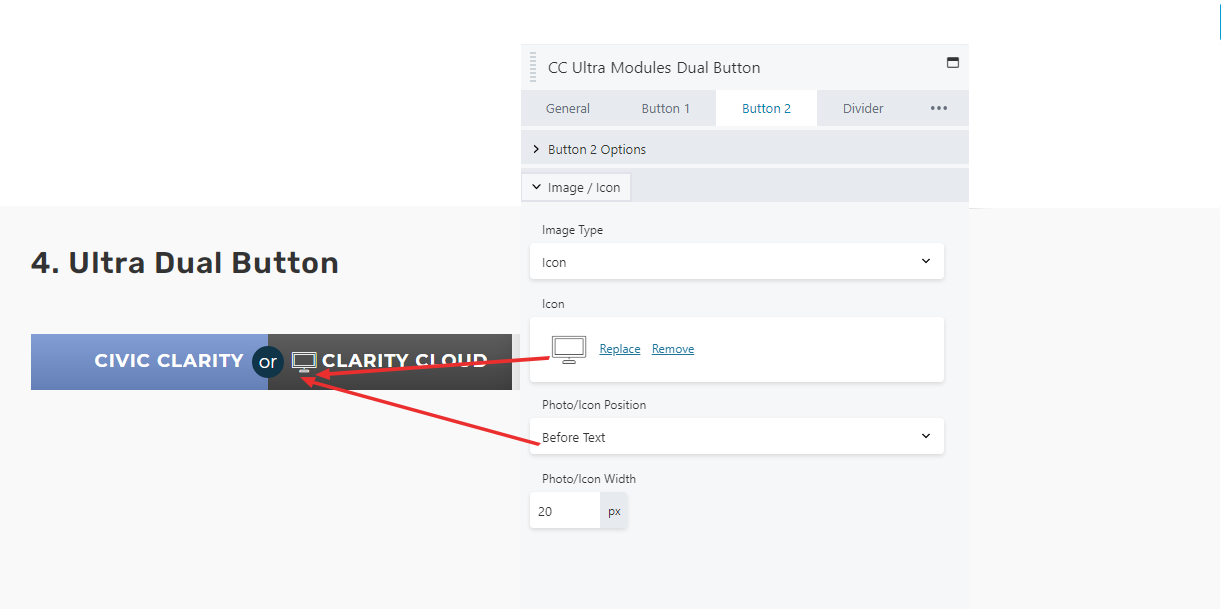Switch to the Button 1 tab
The image size is (1221, 609).
tap(665, 108)
